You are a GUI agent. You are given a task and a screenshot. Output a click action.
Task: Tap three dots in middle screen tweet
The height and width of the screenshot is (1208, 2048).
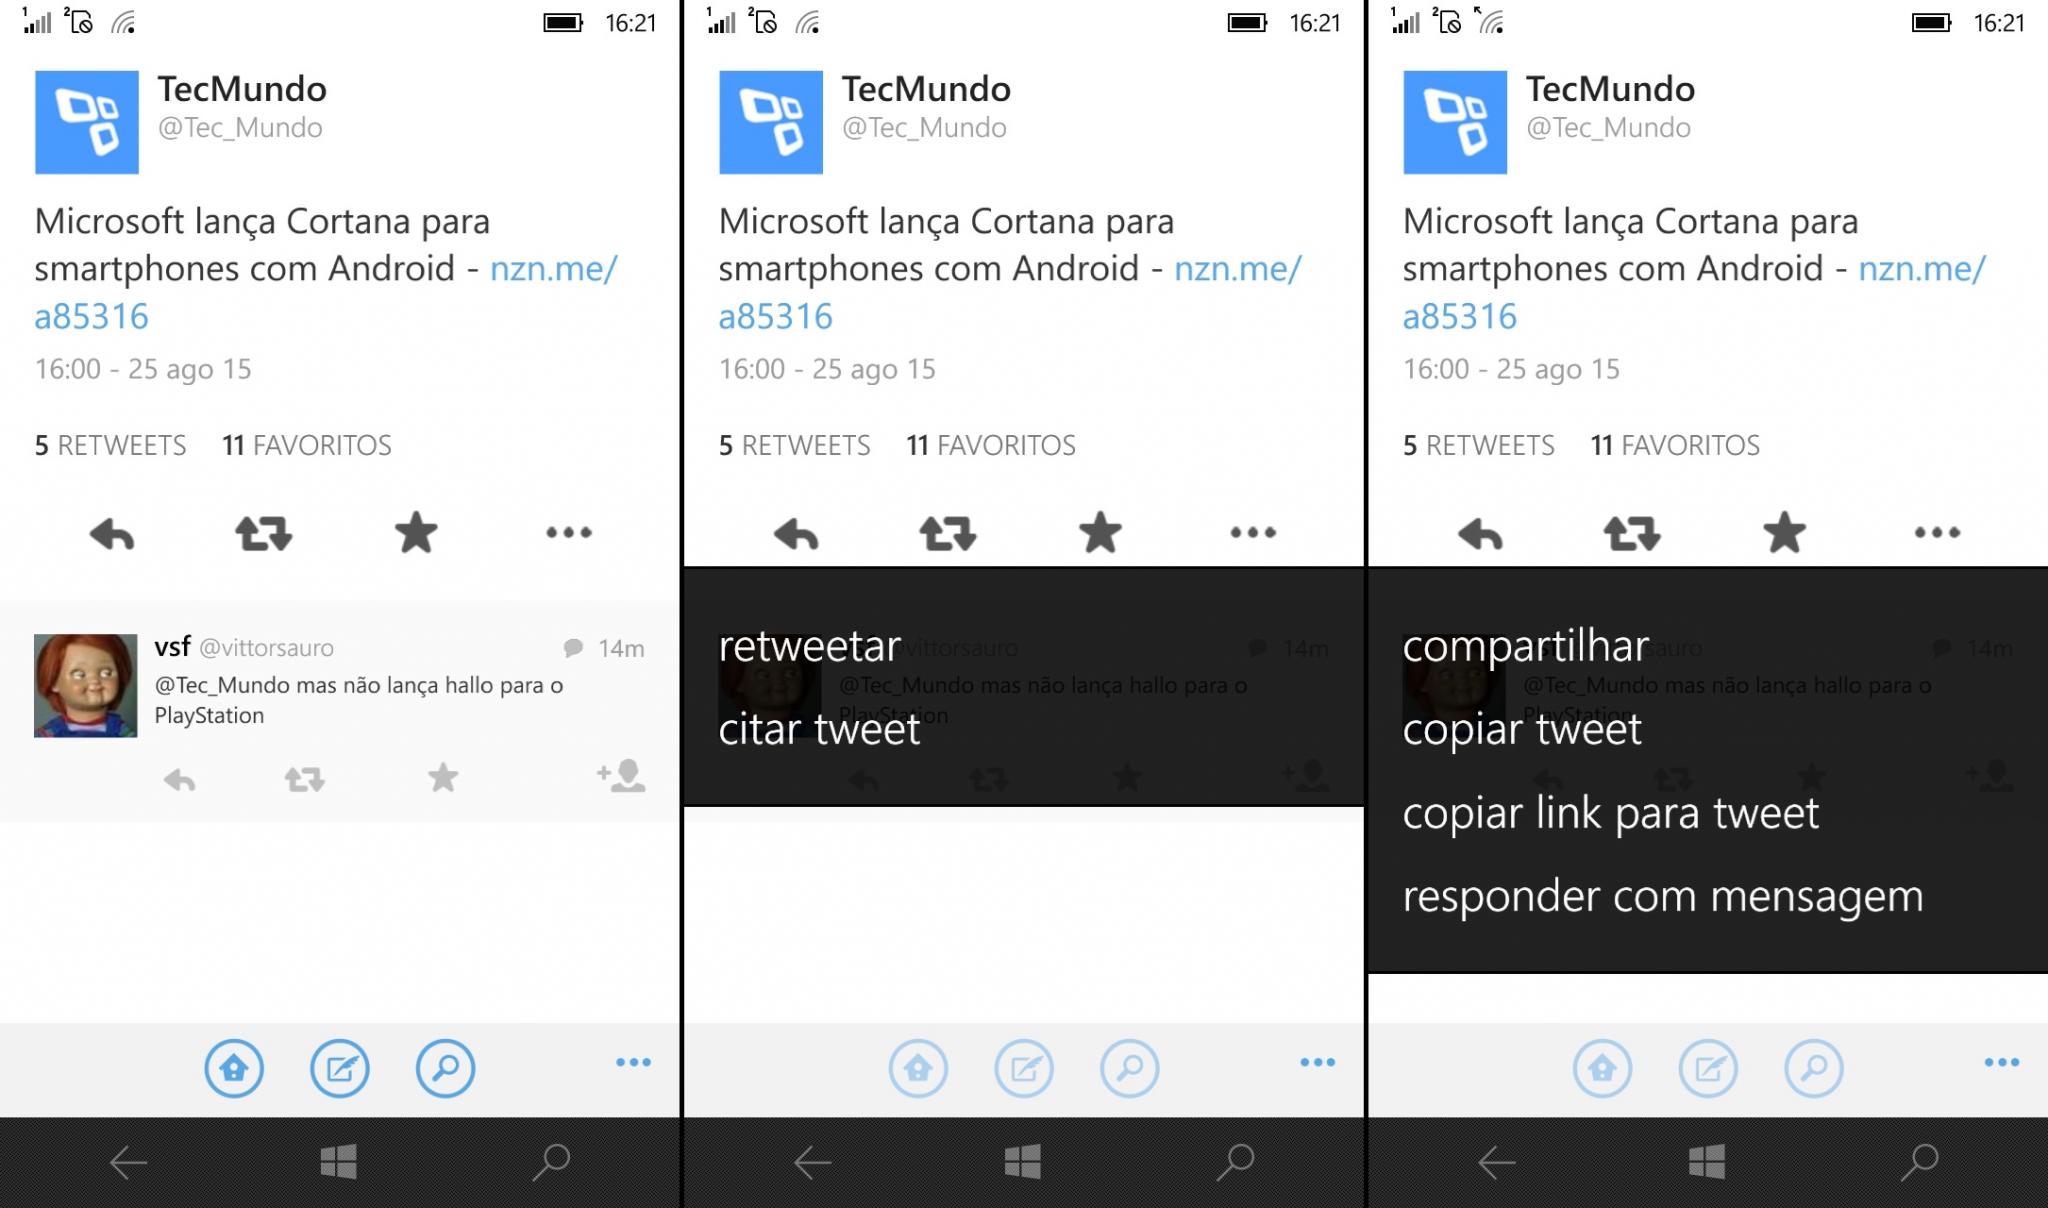click(1253, 532)
